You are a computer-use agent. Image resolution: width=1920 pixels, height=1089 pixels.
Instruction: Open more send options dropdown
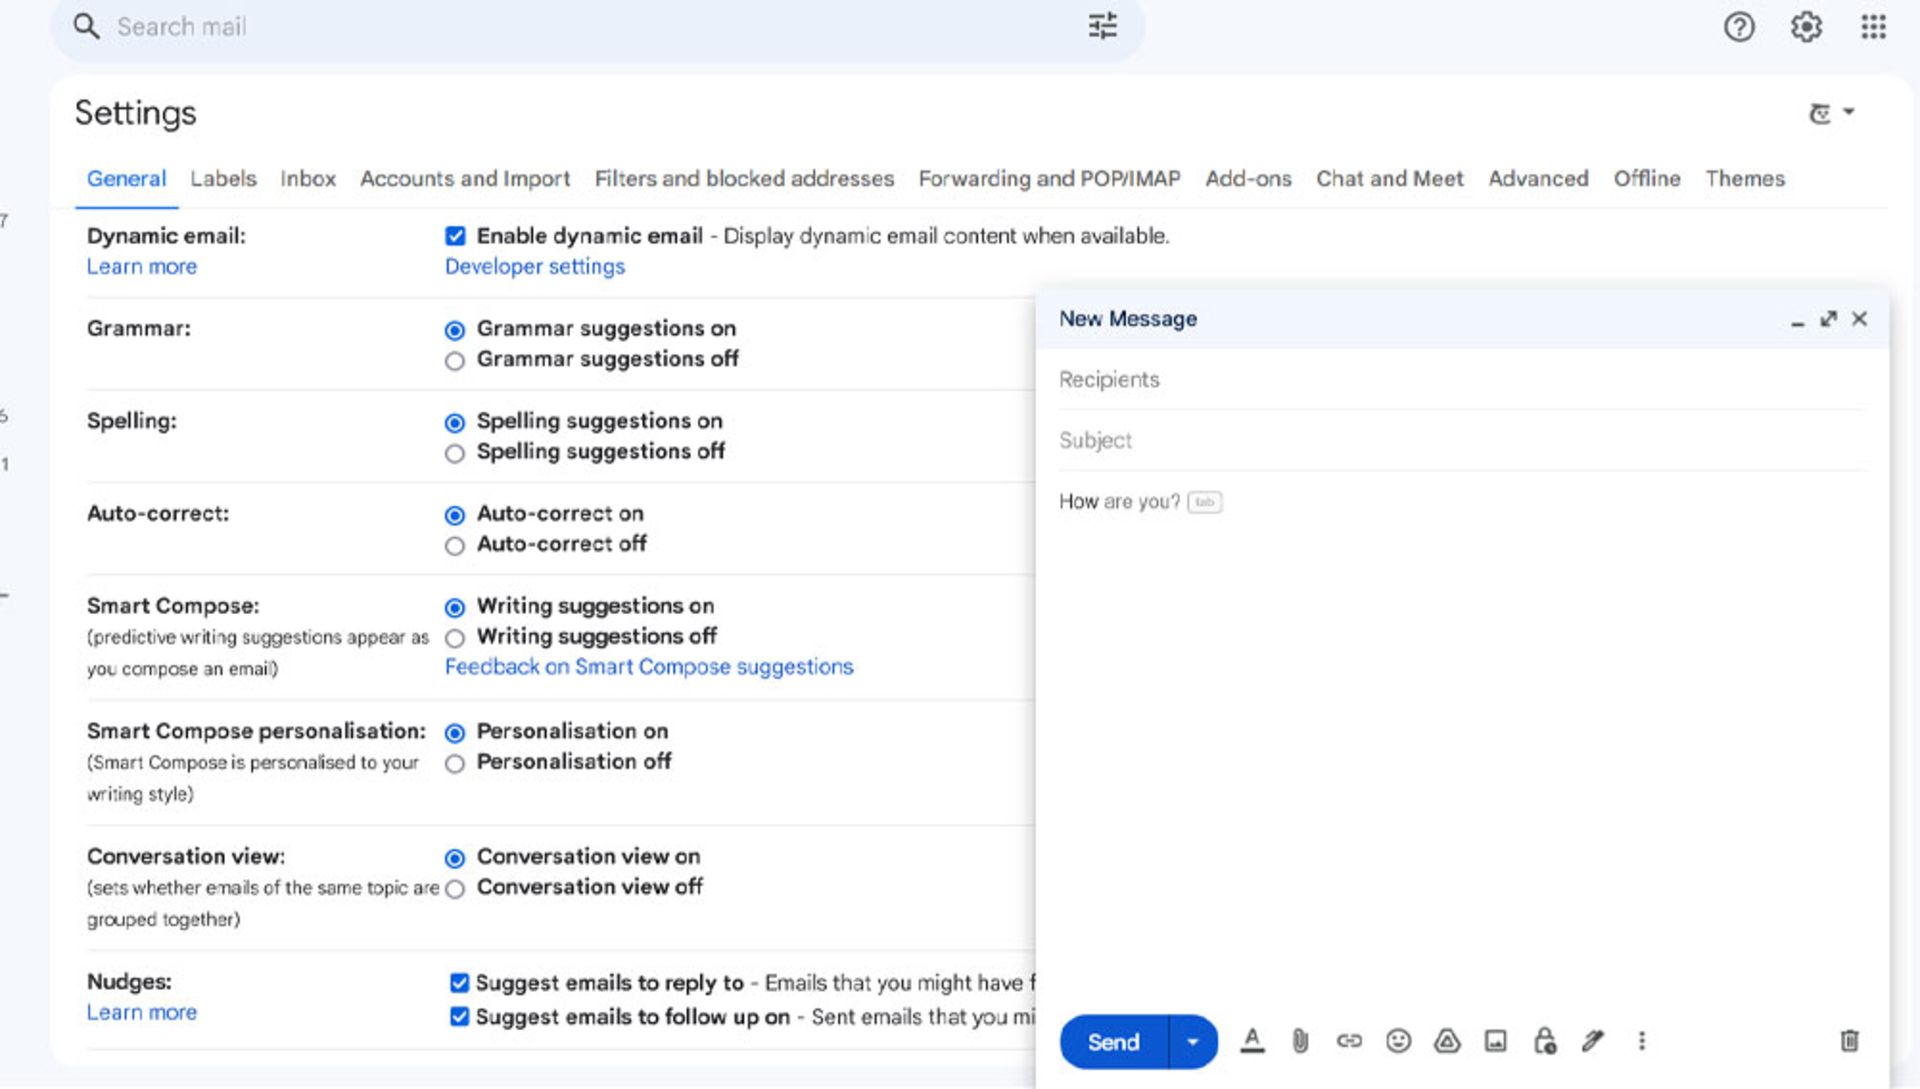1193,1042
